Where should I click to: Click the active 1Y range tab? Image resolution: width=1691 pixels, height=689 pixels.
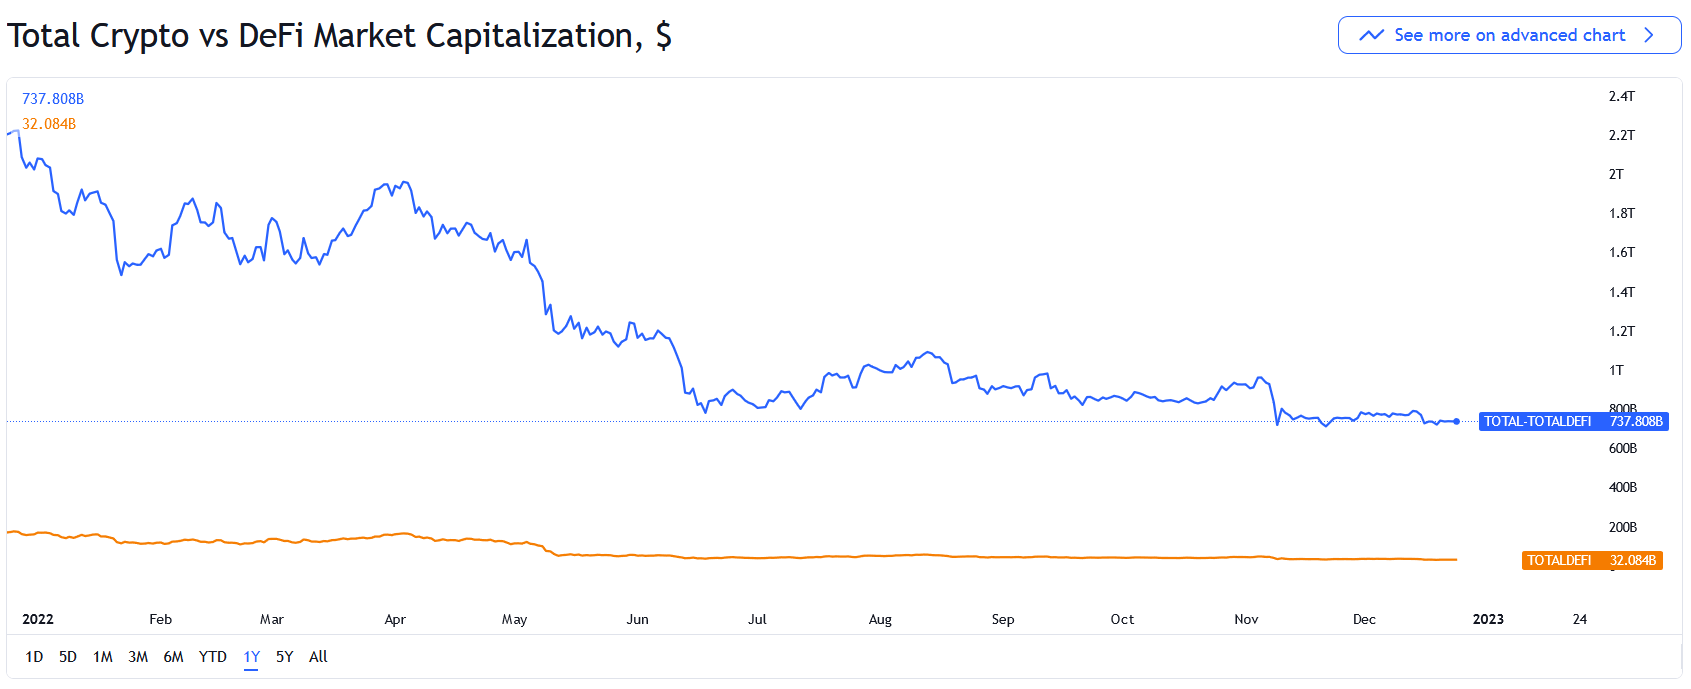(x=251, y=657)
